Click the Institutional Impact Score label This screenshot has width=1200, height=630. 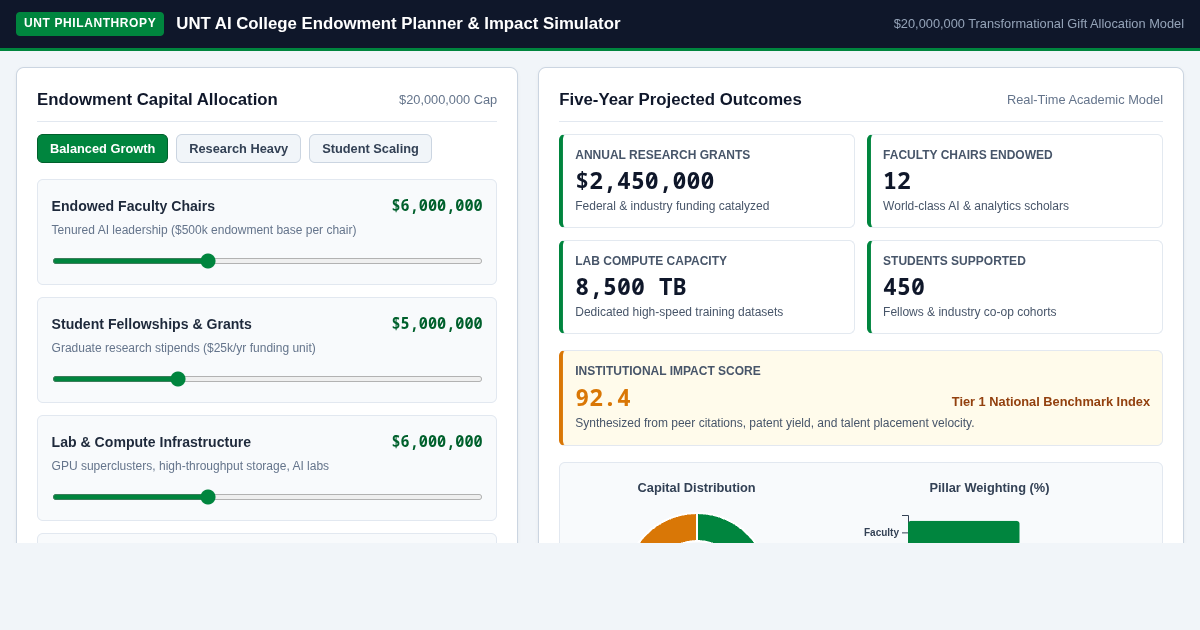668,371
